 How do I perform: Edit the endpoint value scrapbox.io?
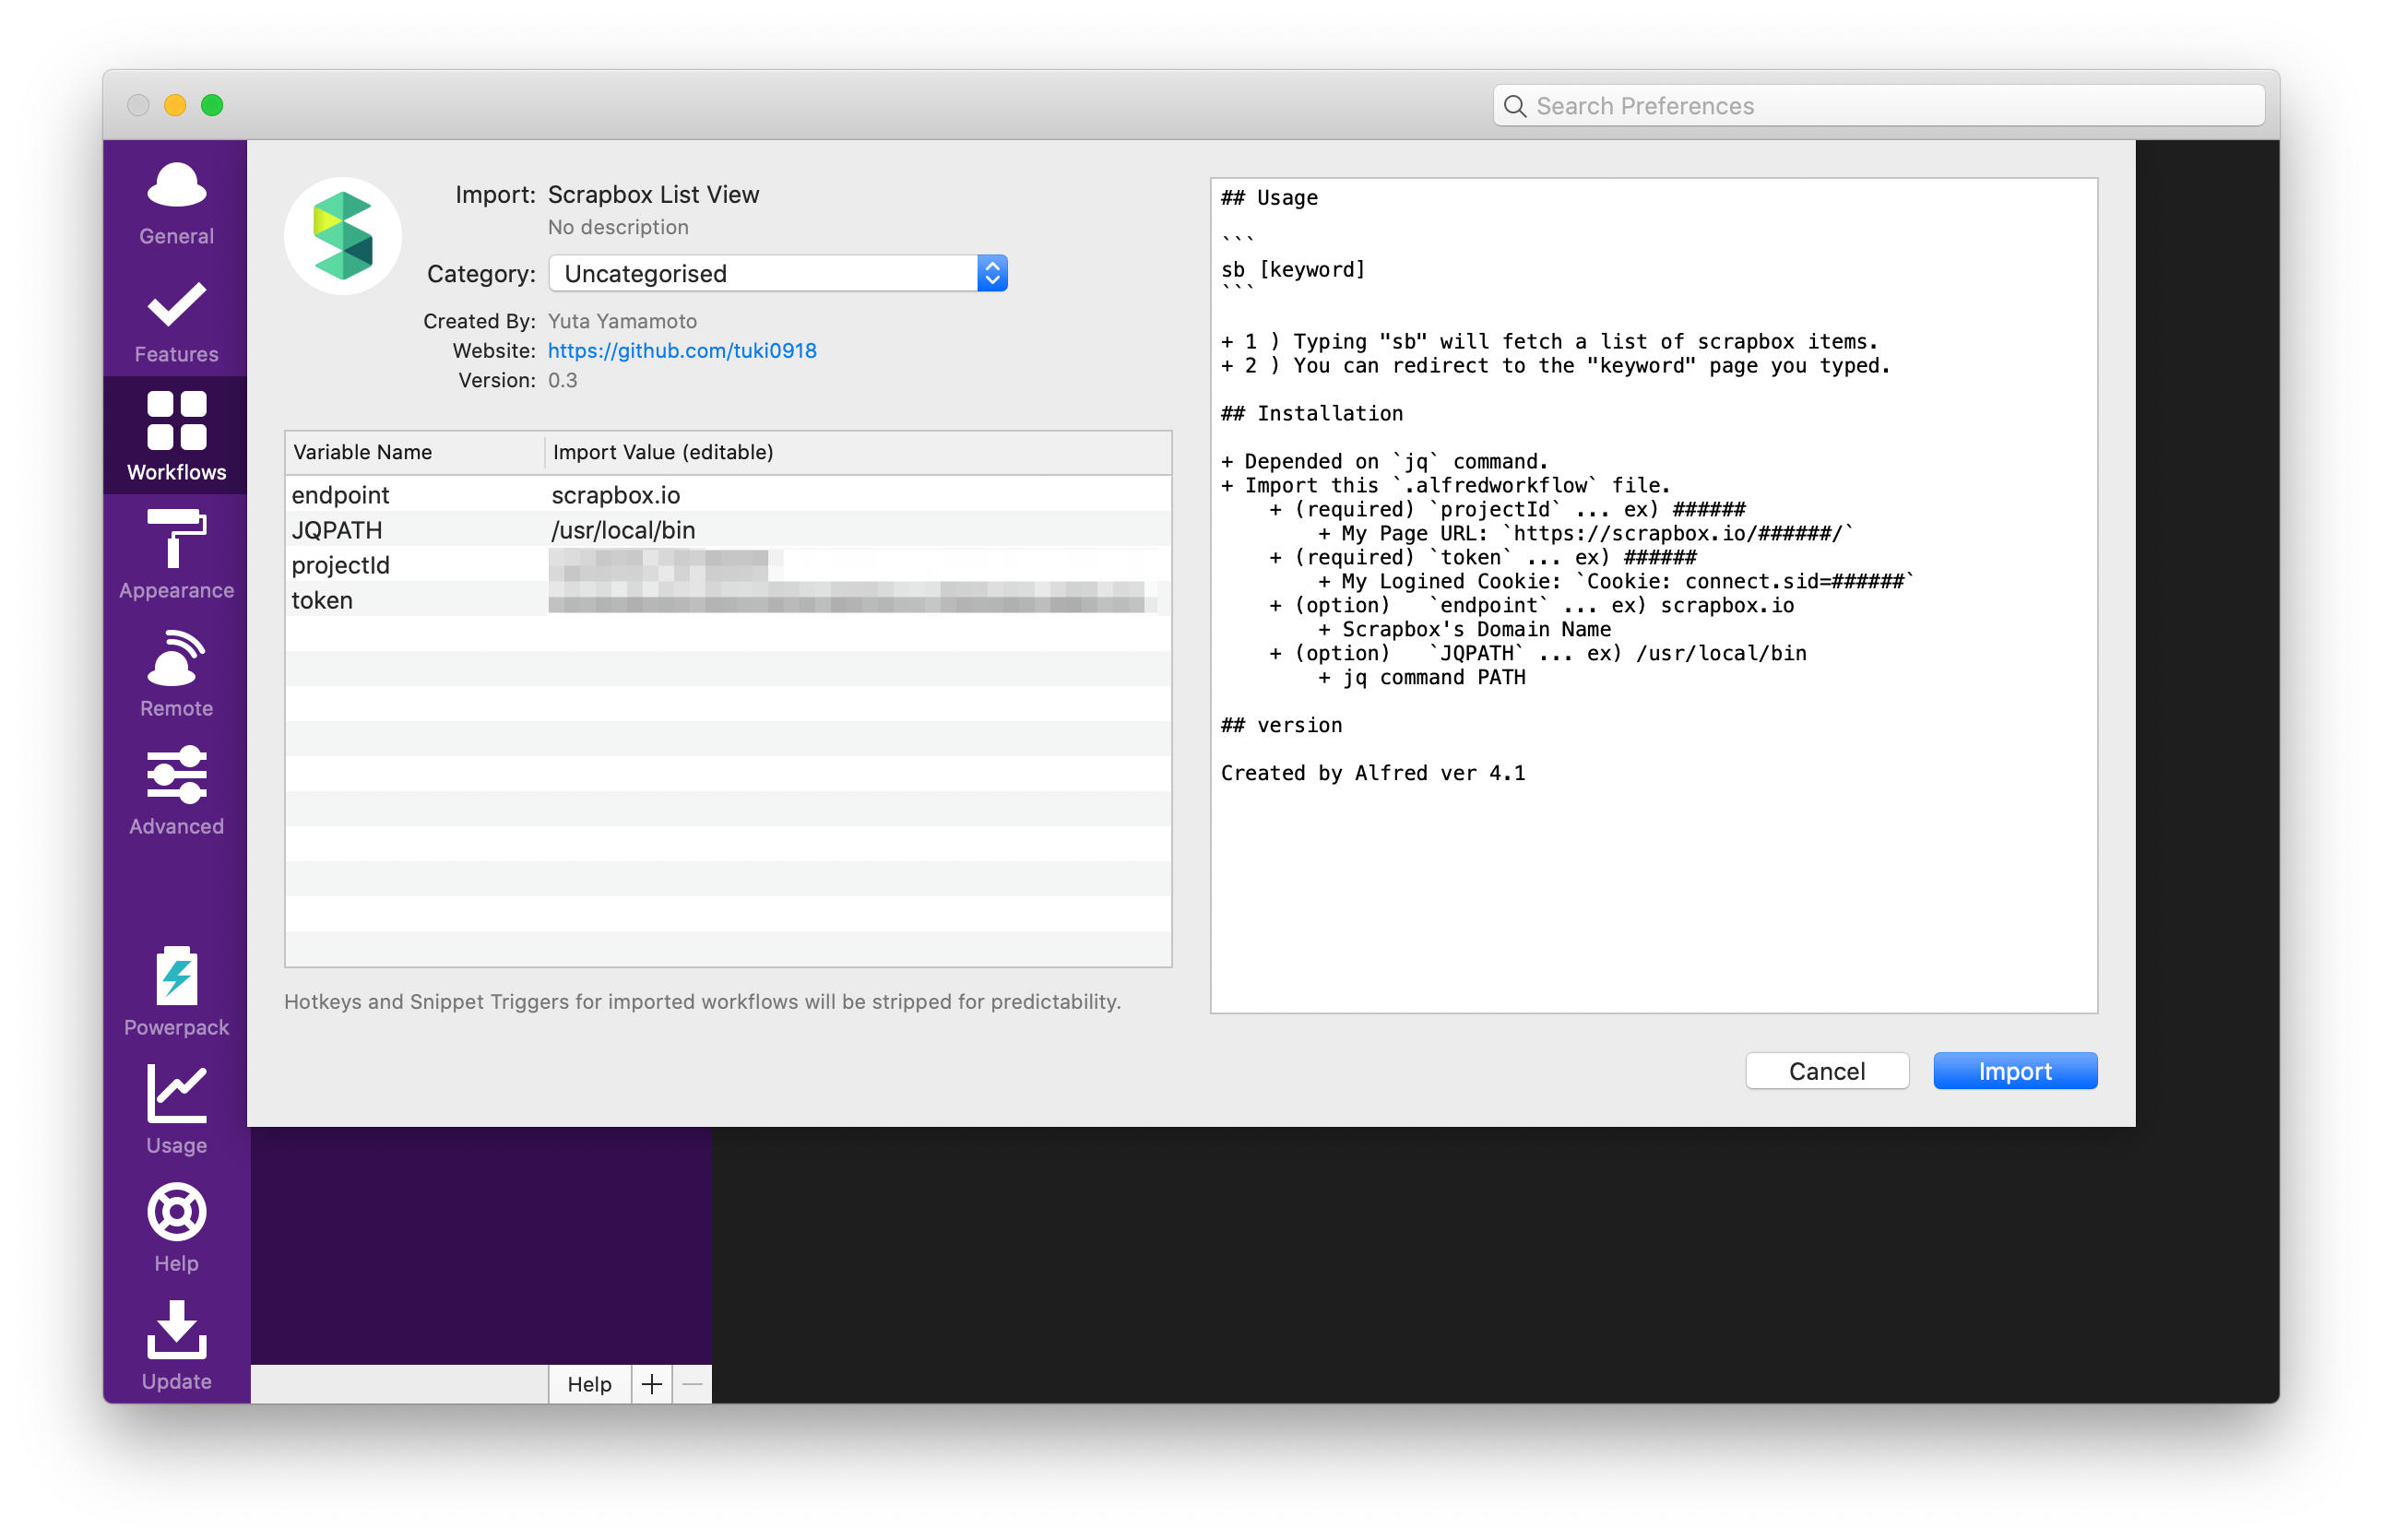[x=616, y=495]
